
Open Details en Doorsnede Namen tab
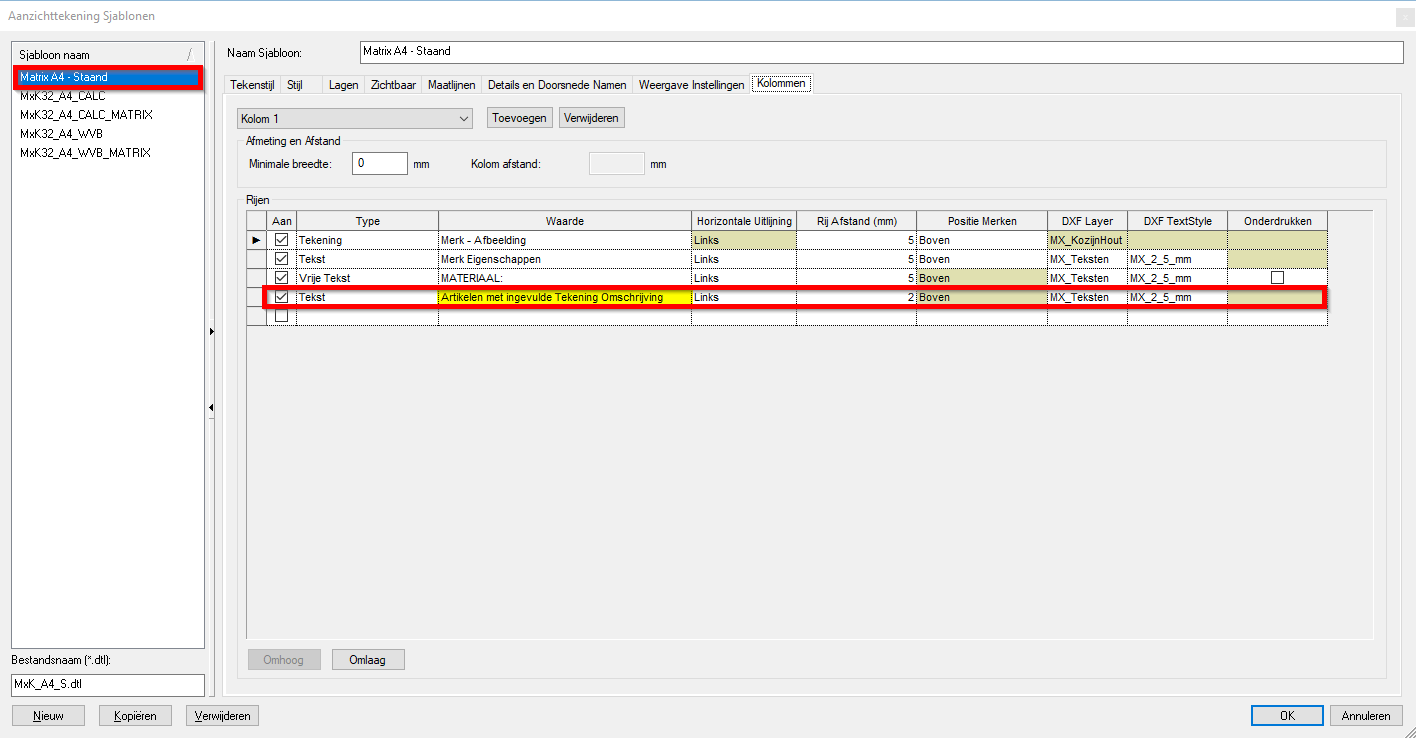click(557, 85)
